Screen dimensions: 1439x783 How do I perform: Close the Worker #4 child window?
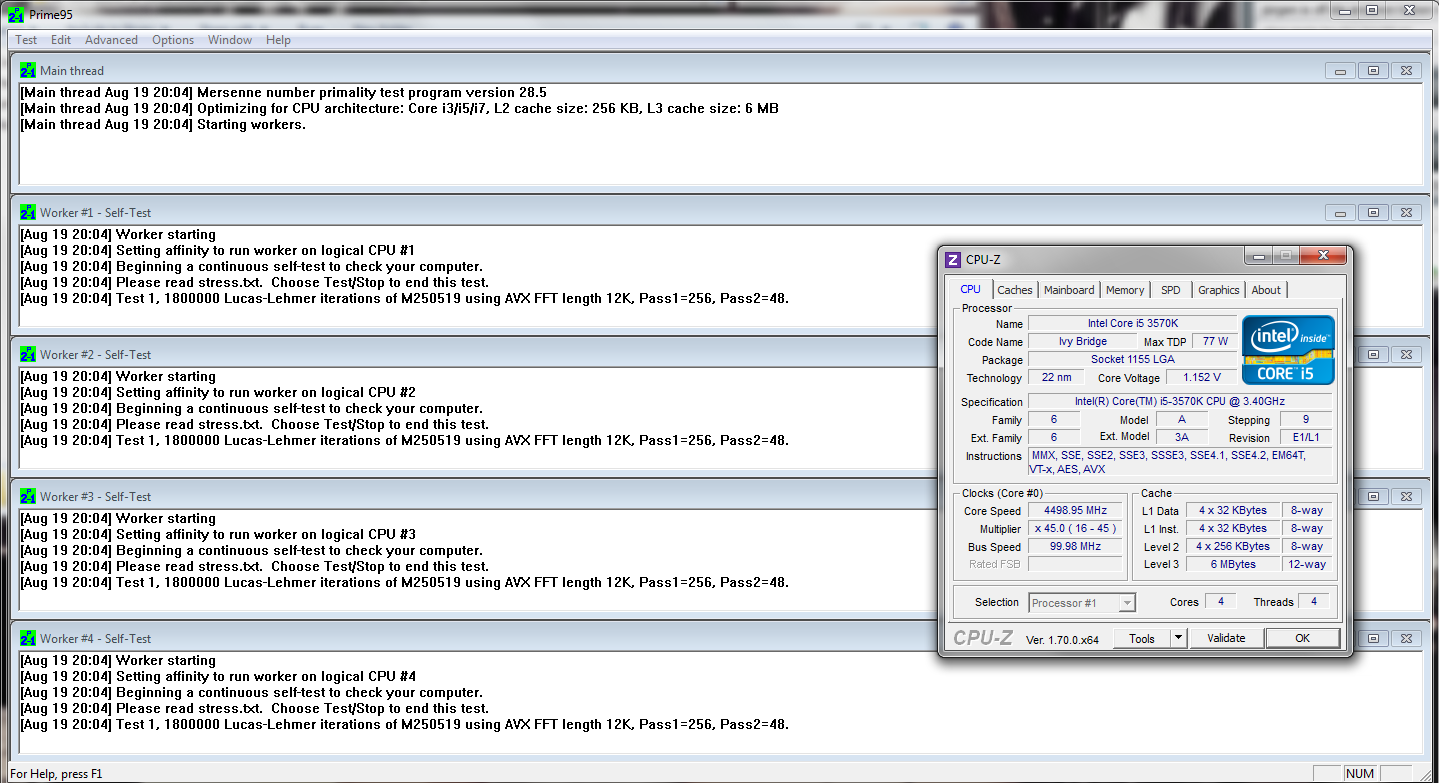tap(1407, 639)
